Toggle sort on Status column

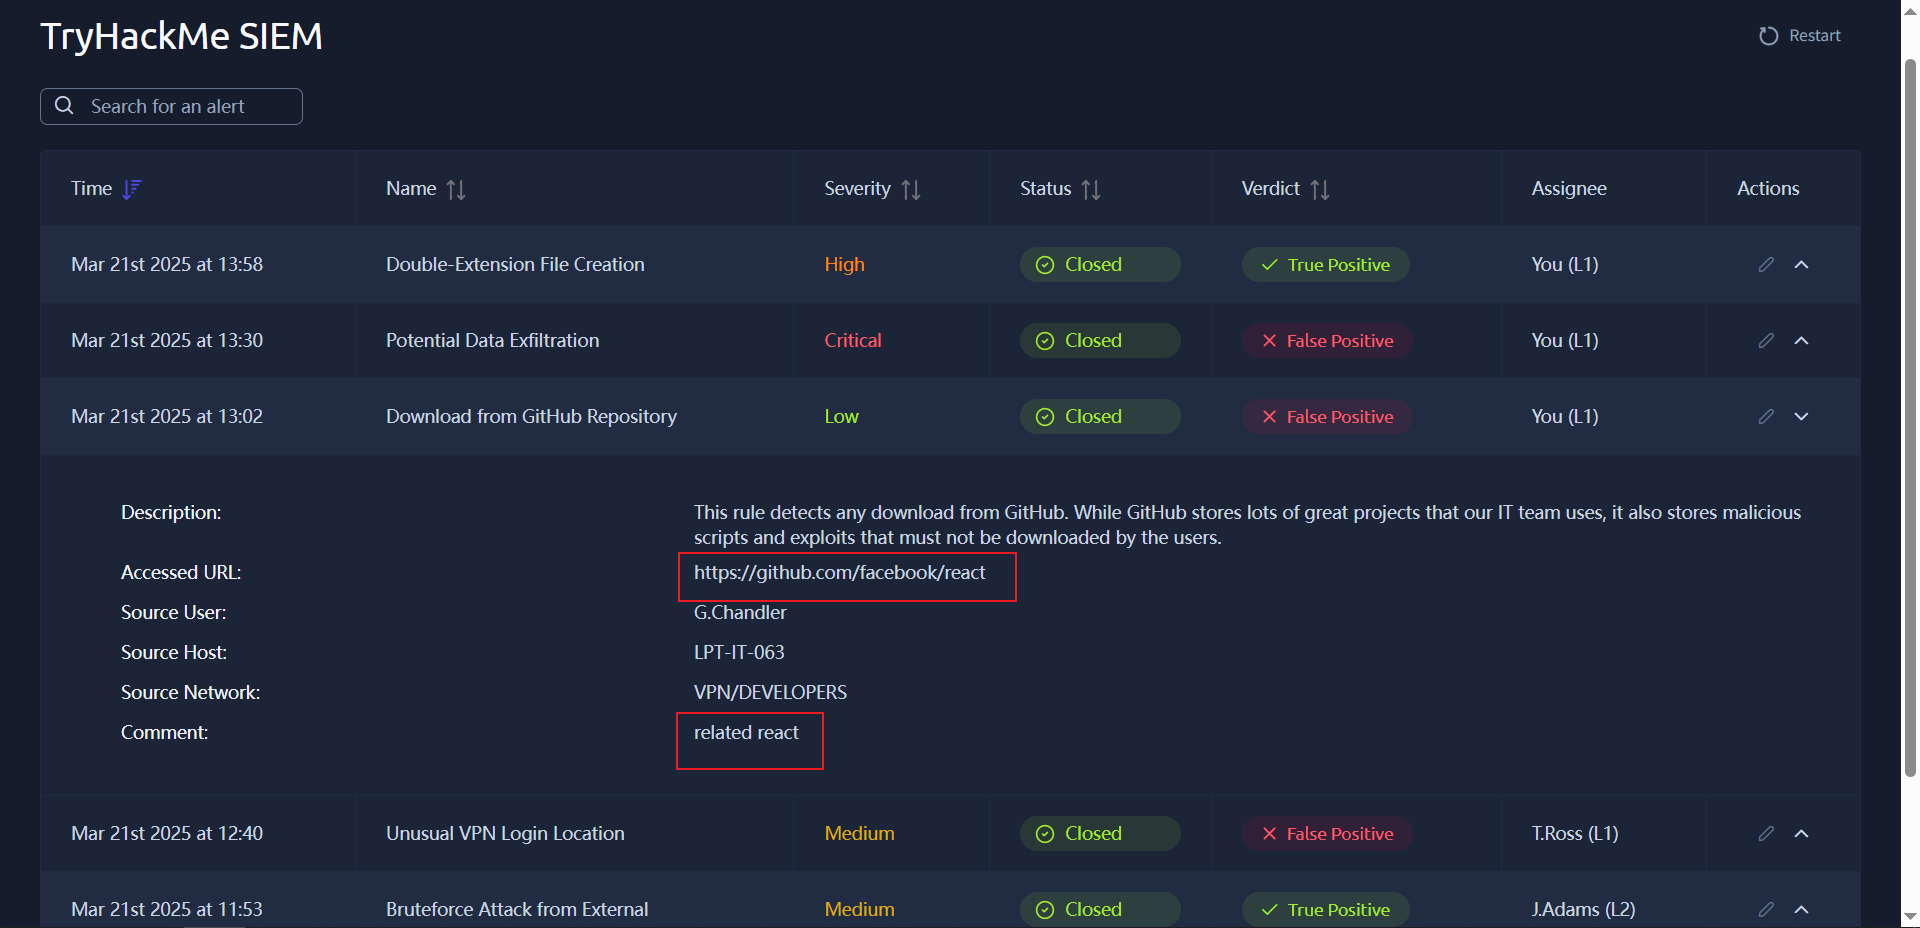(x=1091, y=189)
